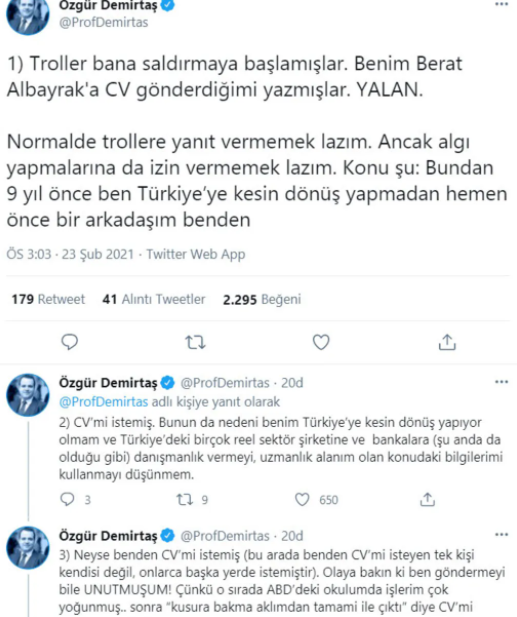The height and width of the screenshot is (617, 517).
Task: Like the main tweet with the heart icon
Action: (321, 342)
